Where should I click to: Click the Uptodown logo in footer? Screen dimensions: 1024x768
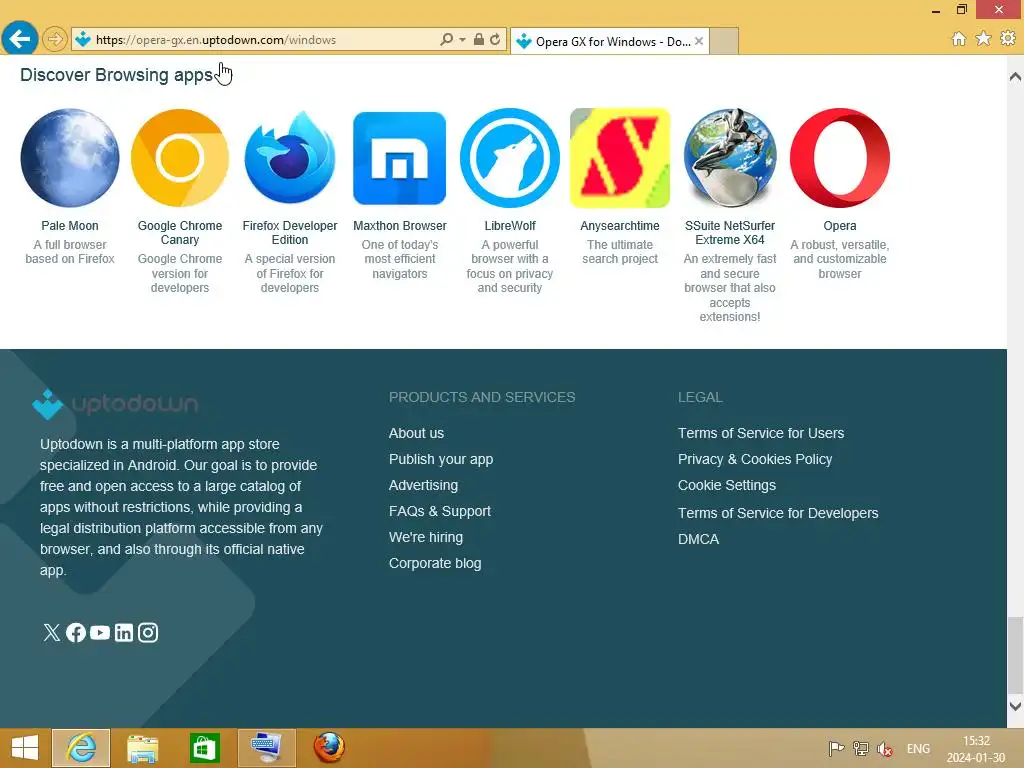[x=115, y=404]
